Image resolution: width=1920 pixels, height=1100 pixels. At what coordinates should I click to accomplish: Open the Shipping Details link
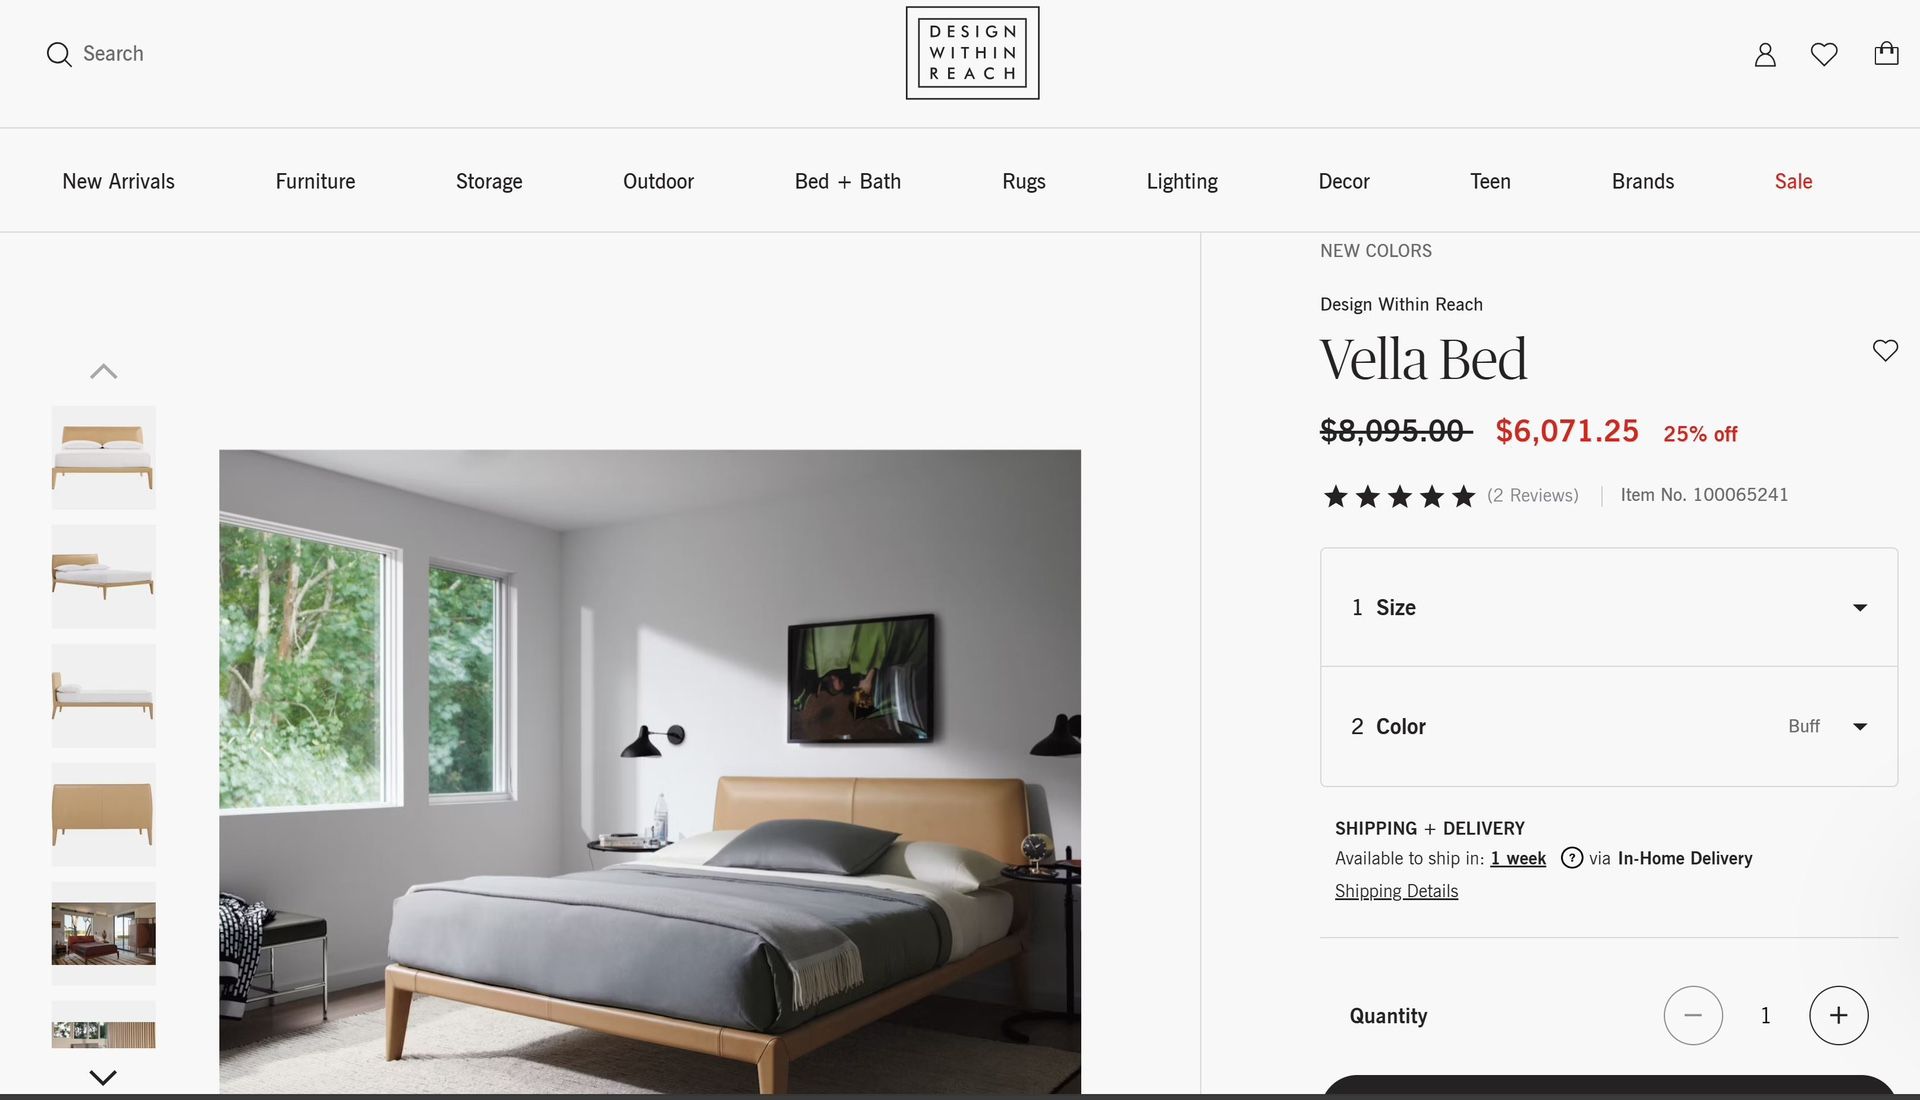(x=1396, y=891)
